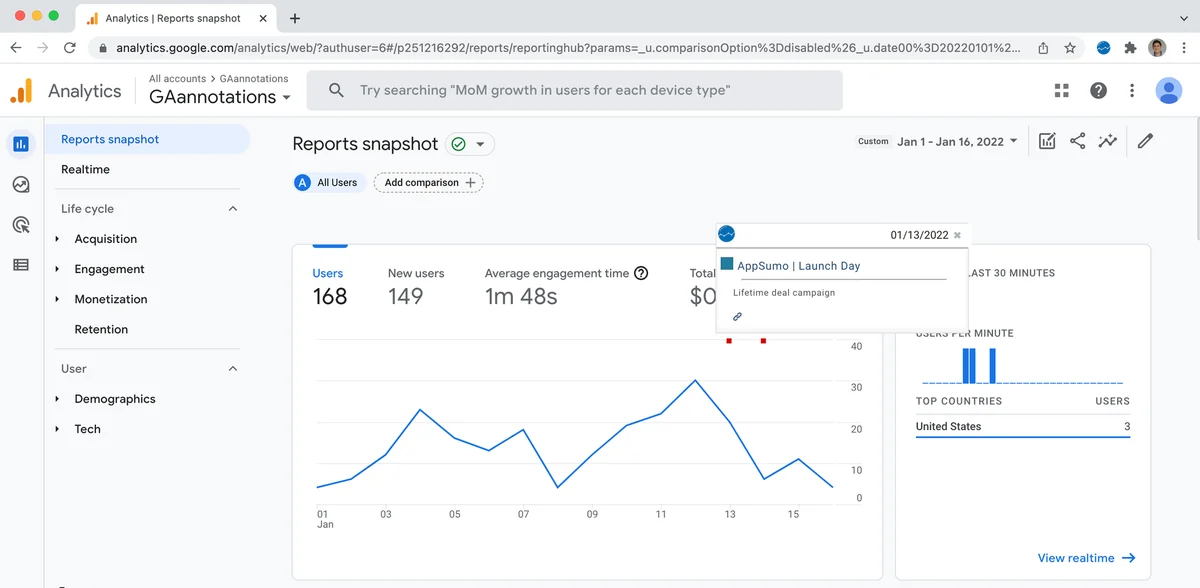This screenshot has height=588, width=1200.
Task: Click the Help question mark icon
Action: (1098, 91)
